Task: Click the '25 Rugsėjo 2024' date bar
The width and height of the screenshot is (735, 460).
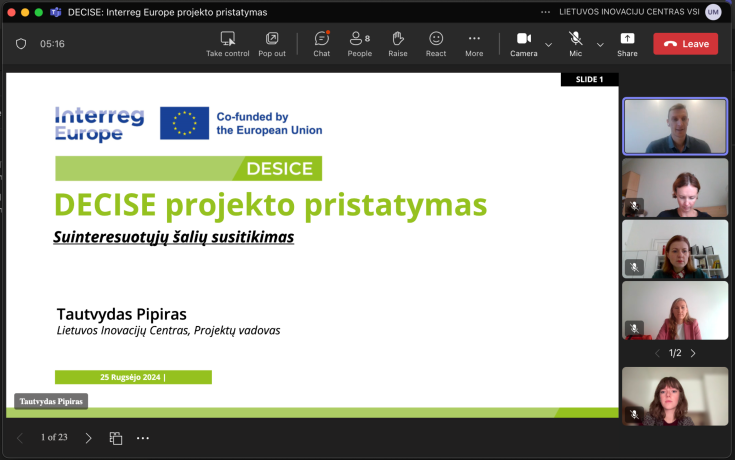Action: (x=133, y=377)
